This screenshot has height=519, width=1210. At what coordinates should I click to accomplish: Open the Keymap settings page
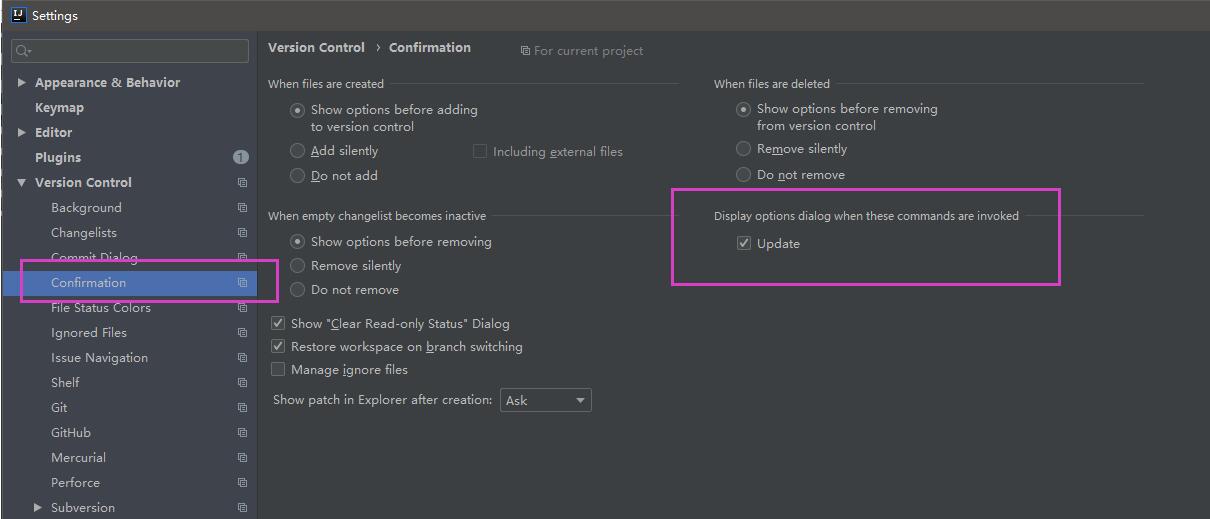[59, 108]
